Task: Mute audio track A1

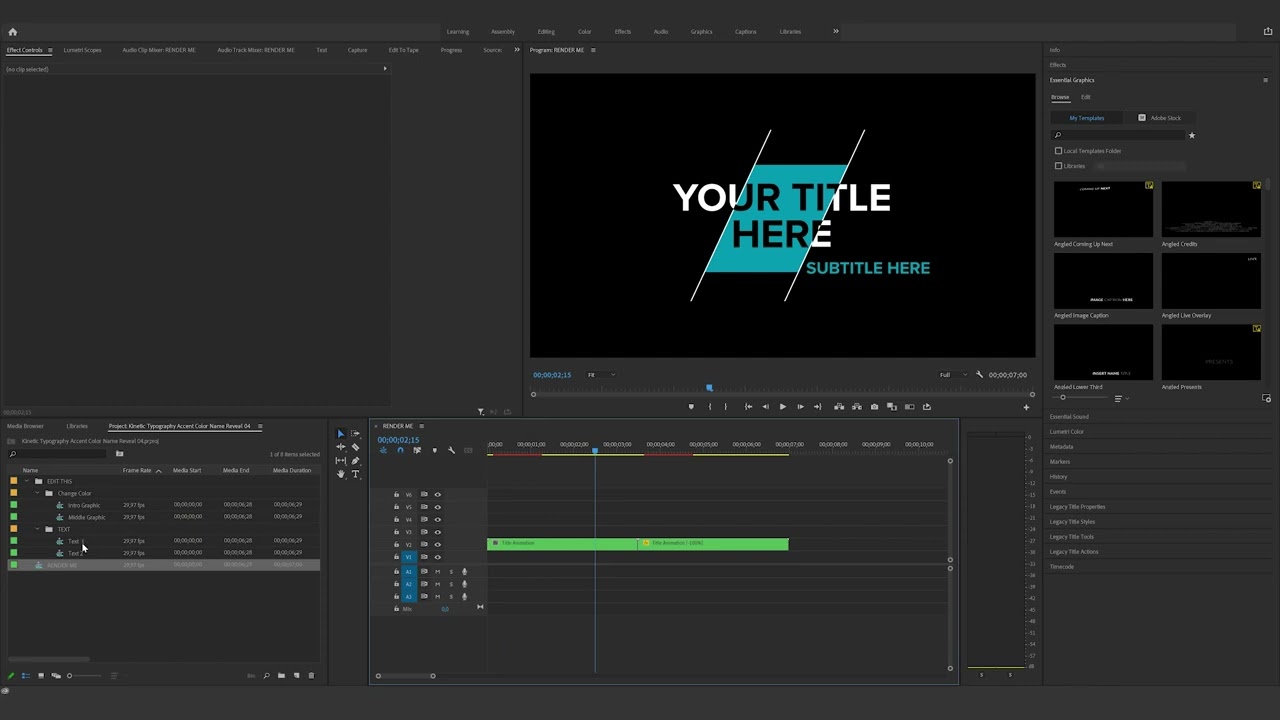Action: (437, 572)
